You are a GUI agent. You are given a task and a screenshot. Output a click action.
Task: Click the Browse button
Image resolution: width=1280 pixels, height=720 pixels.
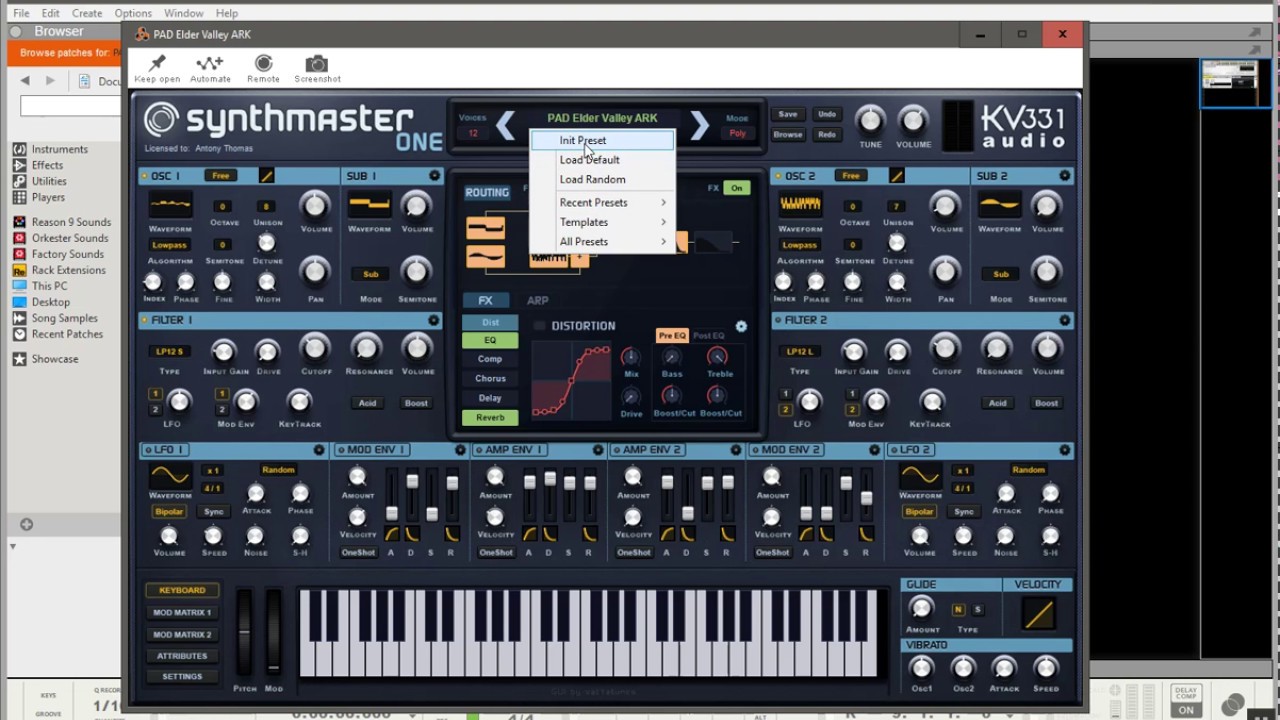788,134
